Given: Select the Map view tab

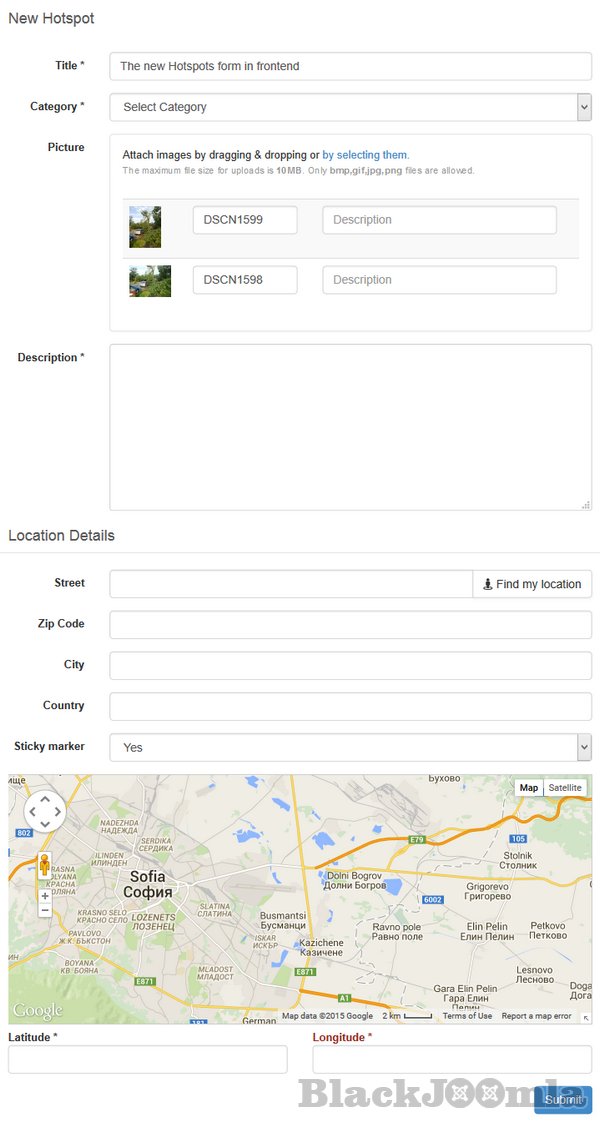Looking at the screenshot, I should pos(529,788).
